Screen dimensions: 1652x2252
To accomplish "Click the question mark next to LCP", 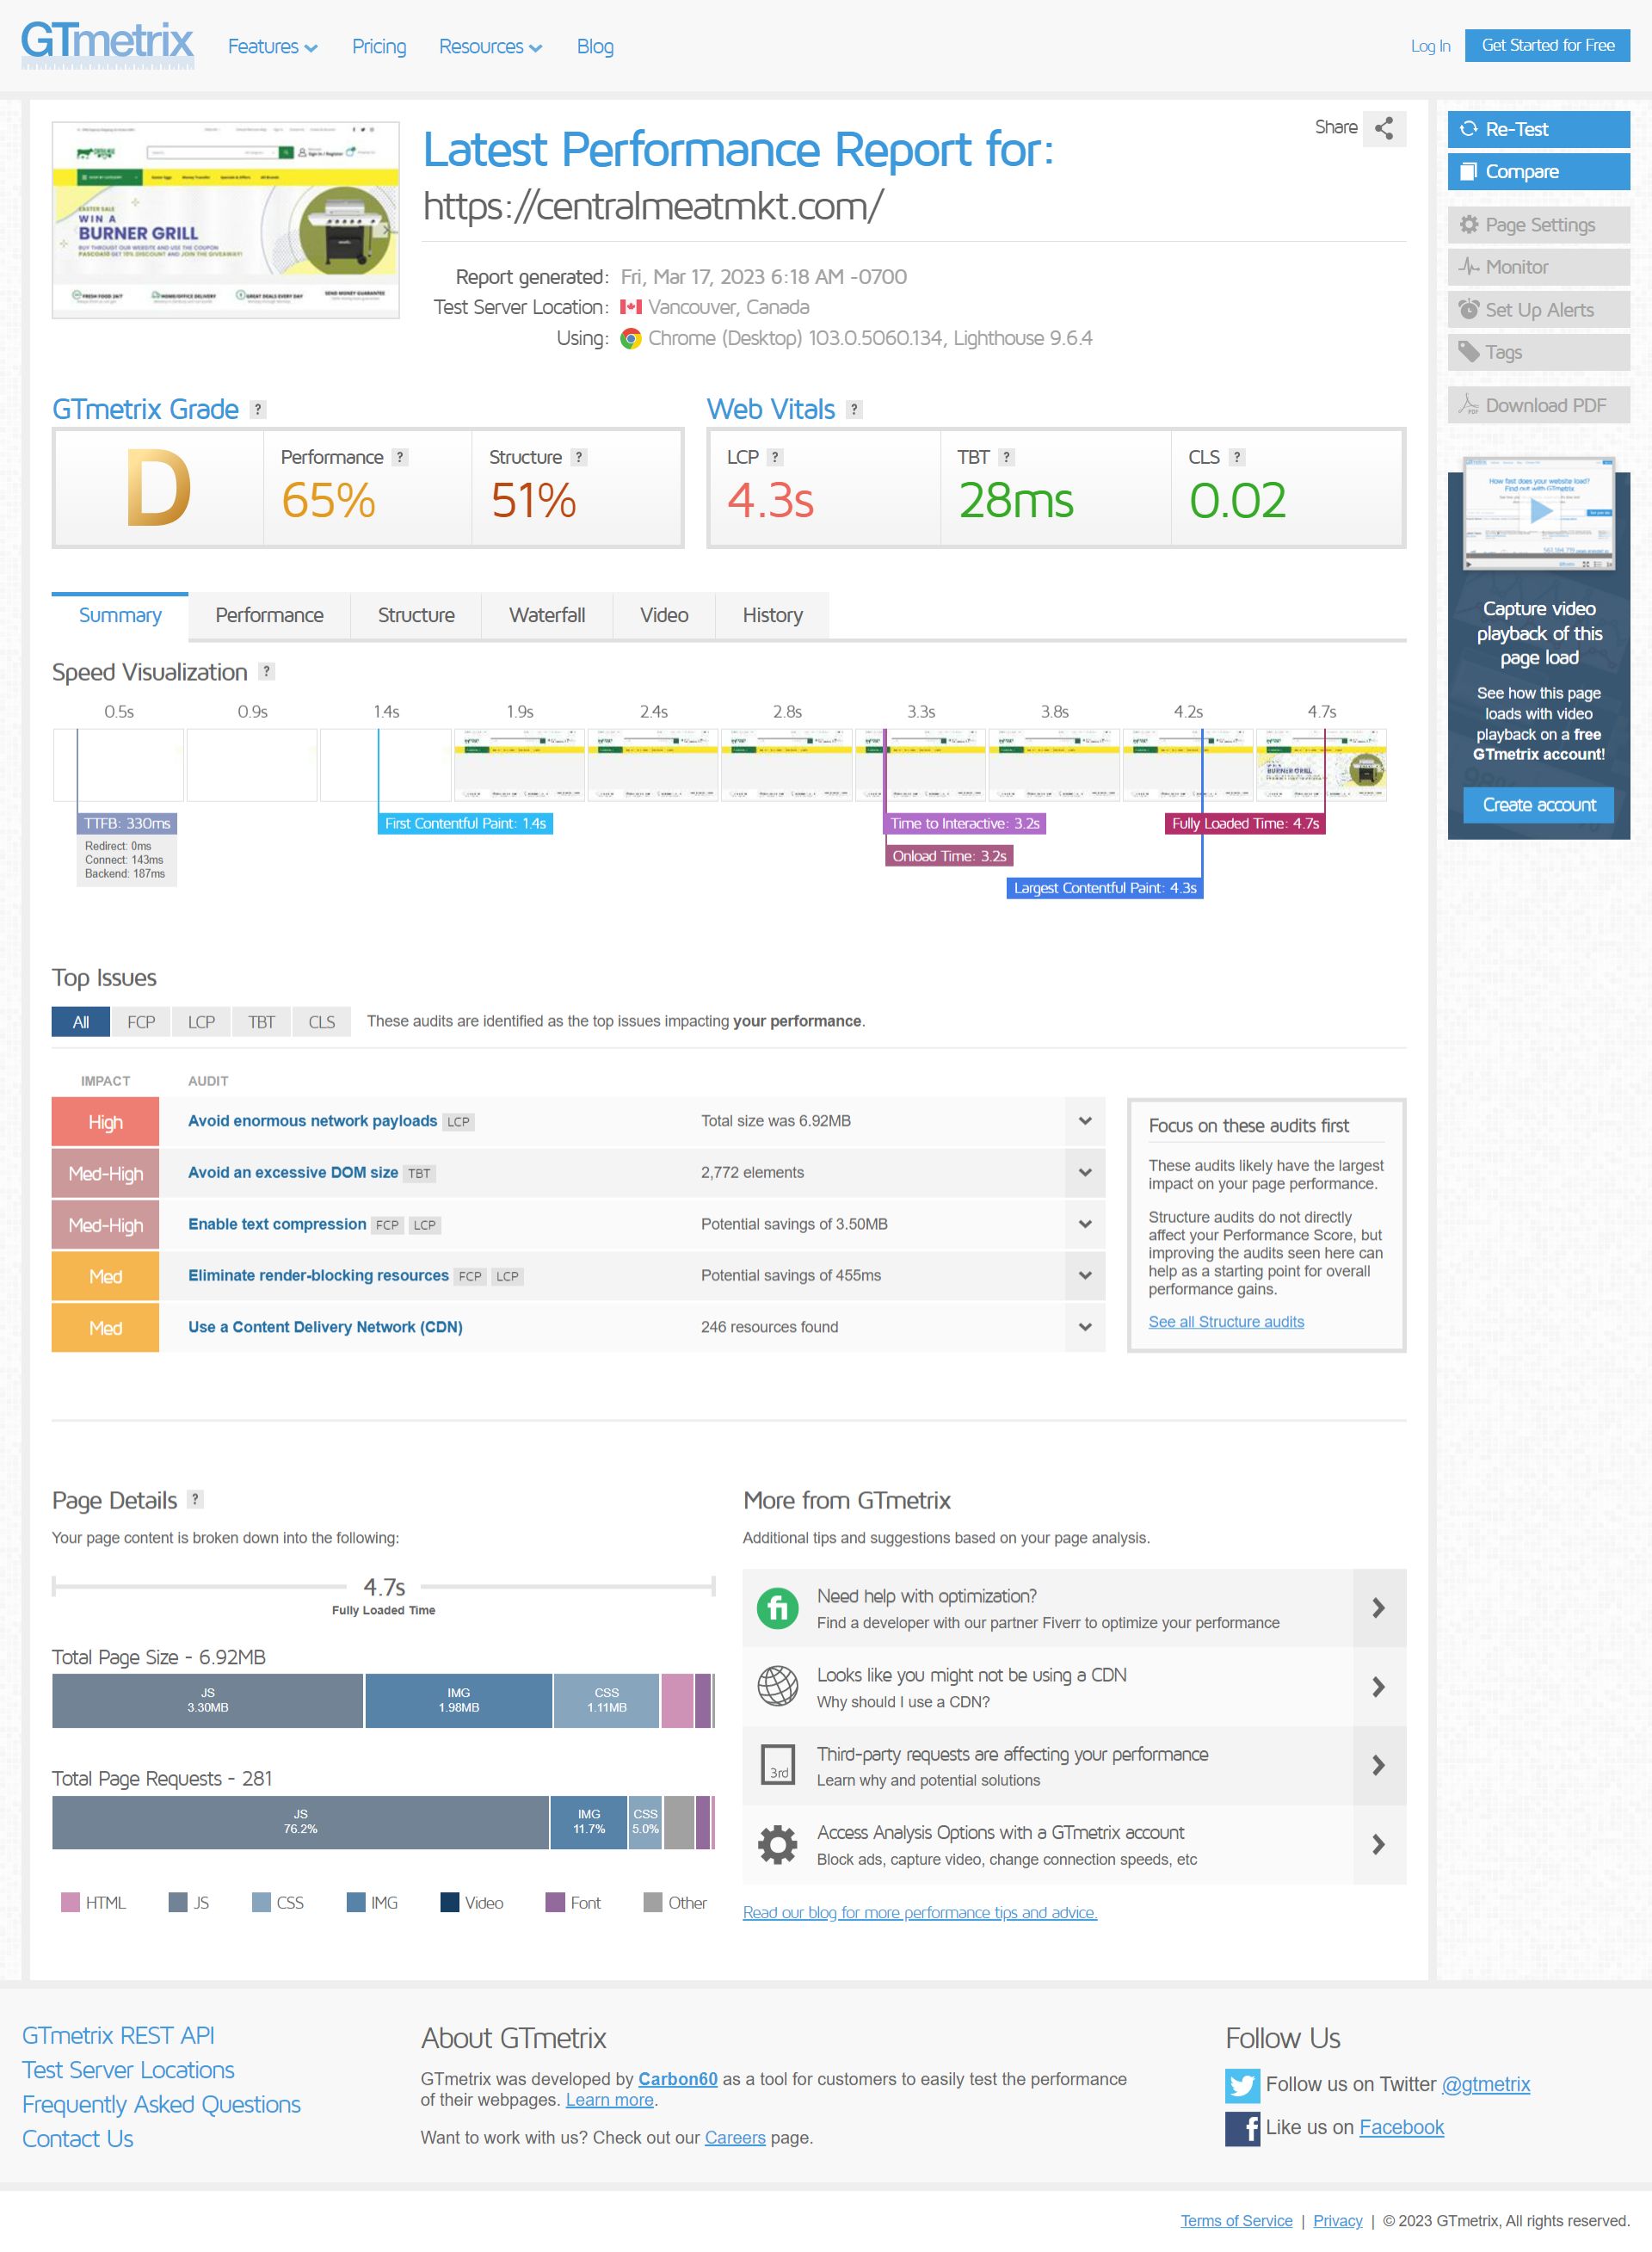I will (775, 458).
